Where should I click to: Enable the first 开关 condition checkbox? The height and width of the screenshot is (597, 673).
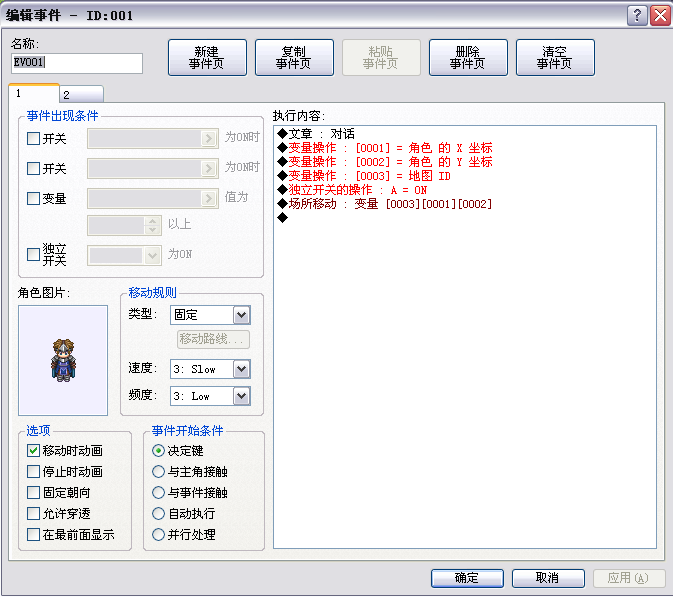pyautogui.click(x=33, y=139)
